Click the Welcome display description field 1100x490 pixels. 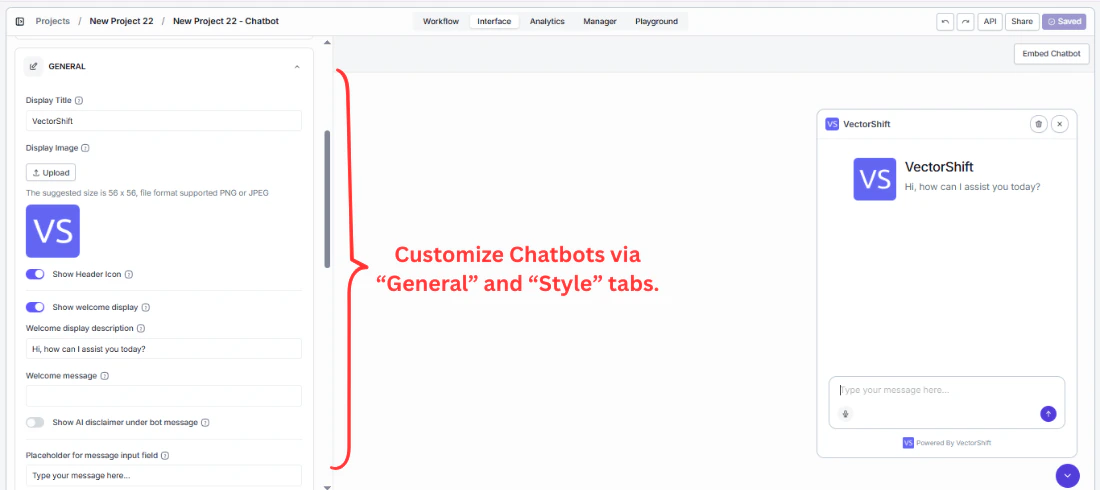163,349
